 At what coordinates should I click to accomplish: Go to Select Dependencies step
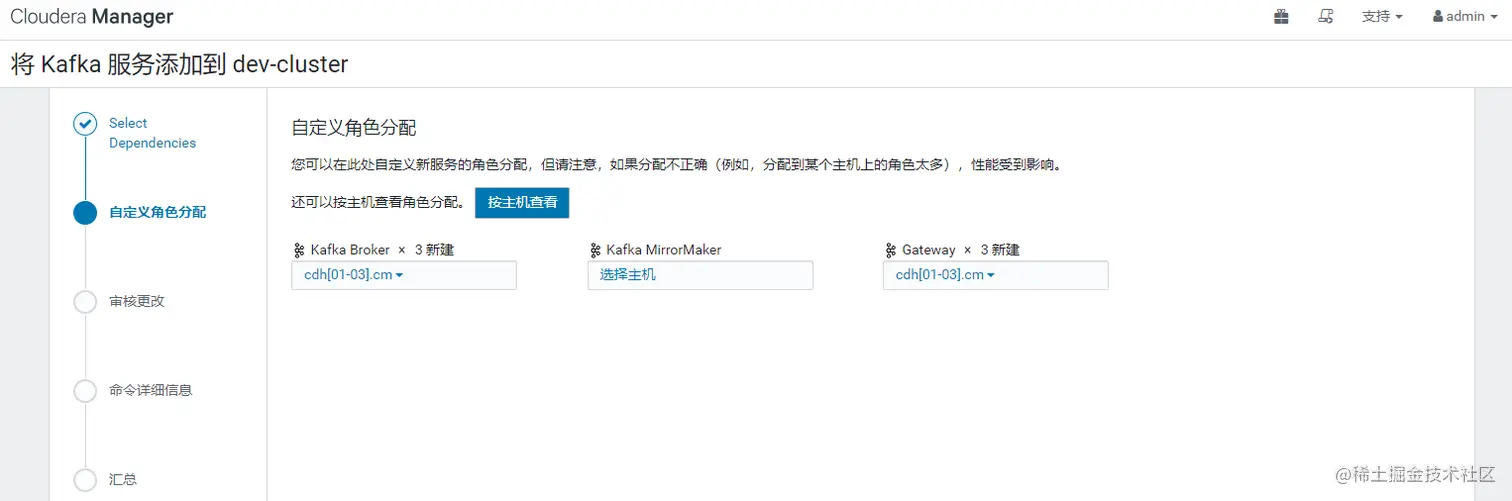(x=152, y=133)
